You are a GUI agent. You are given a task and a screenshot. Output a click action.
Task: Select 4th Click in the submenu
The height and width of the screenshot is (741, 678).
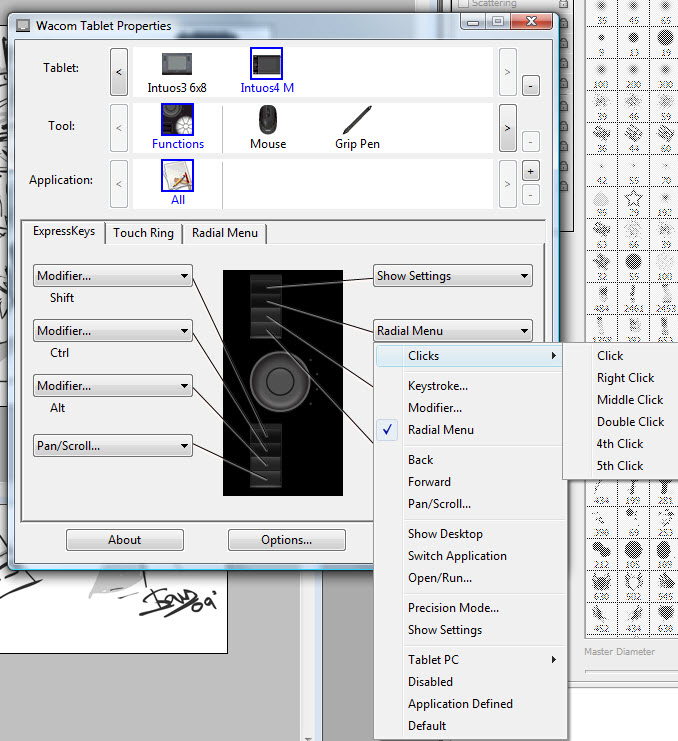620,444
